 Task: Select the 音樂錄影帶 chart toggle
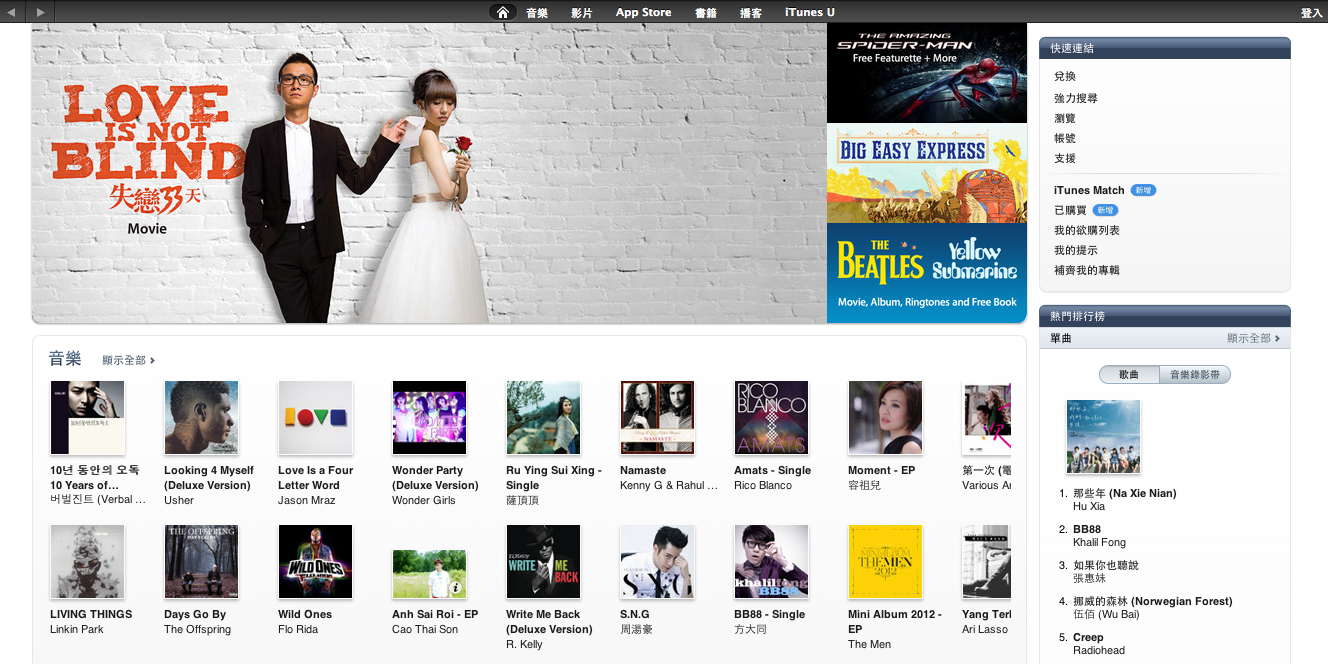tap(1195, 374)
